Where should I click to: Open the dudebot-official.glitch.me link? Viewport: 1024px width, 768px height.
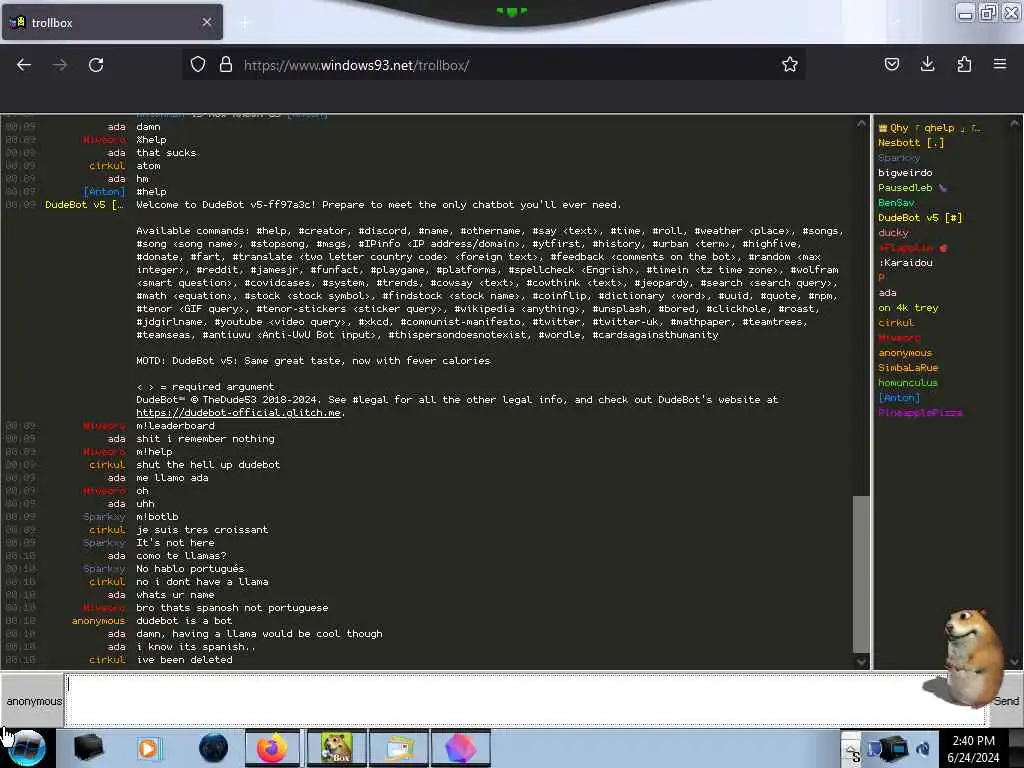point(238,413)
